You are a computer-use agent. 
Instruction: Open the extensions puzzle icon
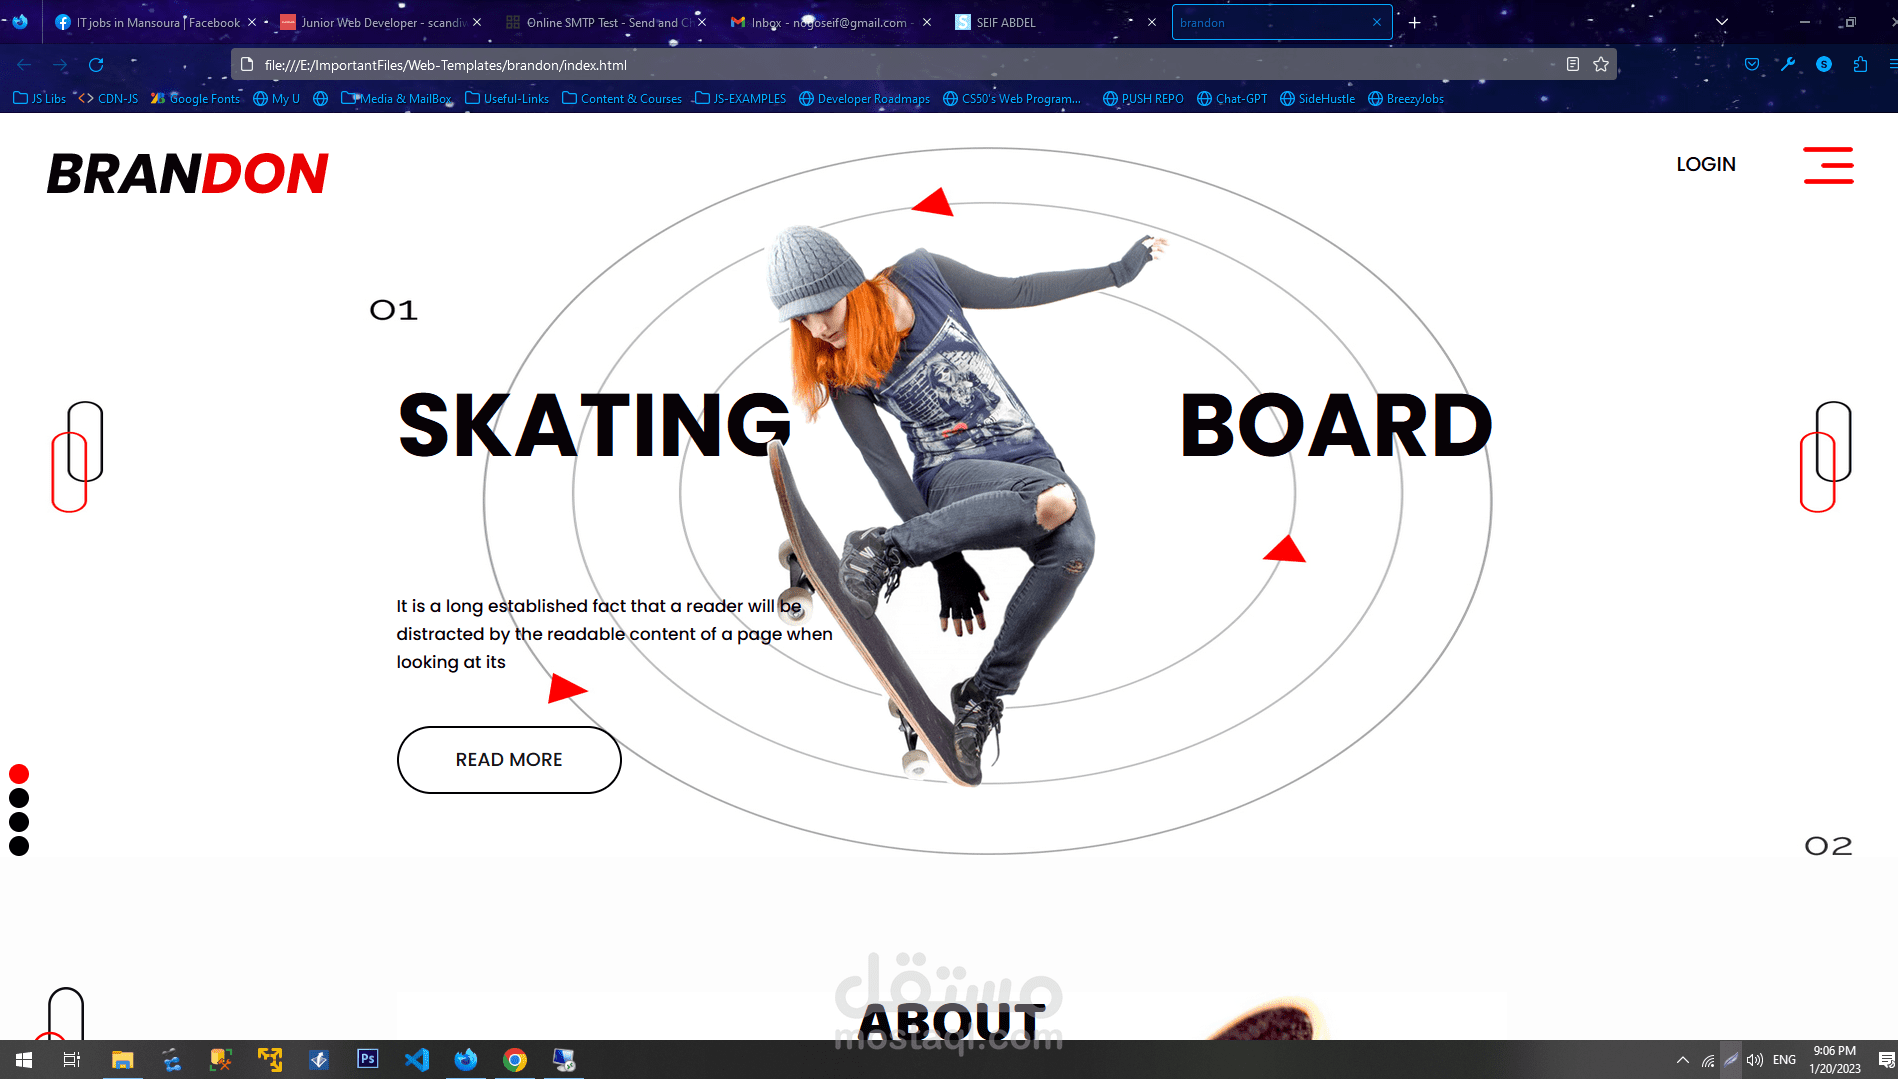pyautogui.click(x=1860, y=65)
